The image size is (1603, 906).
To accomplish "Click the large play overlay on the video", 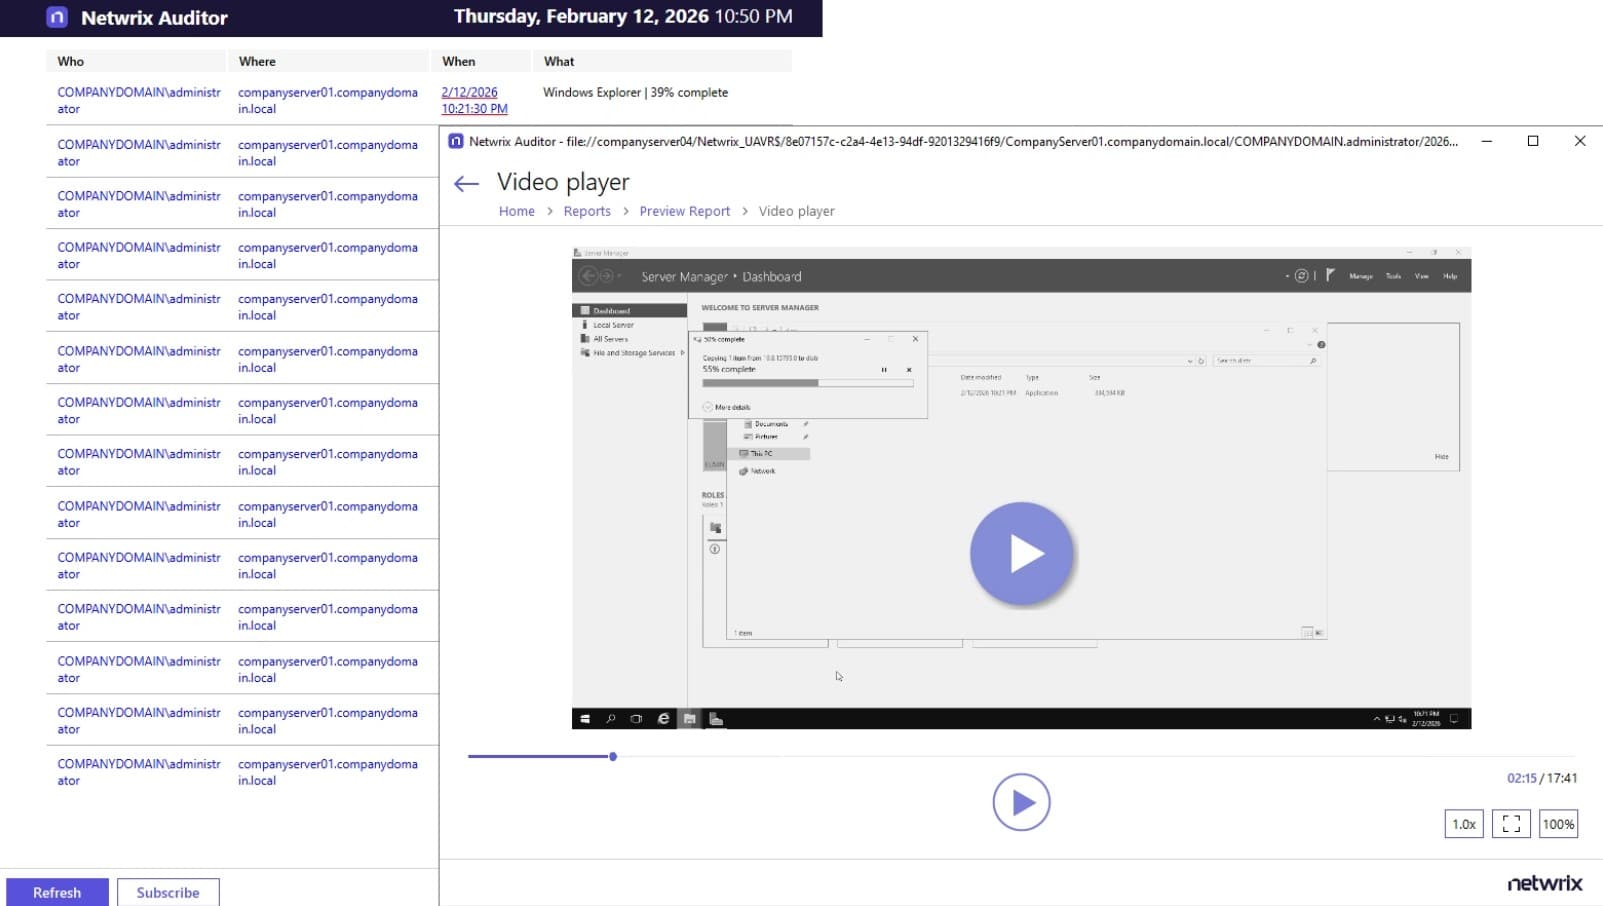I will pos(1021,553).
